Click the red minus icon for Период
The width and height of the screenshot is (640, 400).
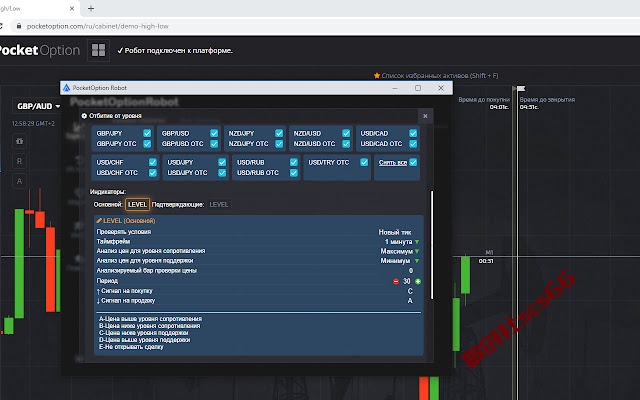(396, 281)
